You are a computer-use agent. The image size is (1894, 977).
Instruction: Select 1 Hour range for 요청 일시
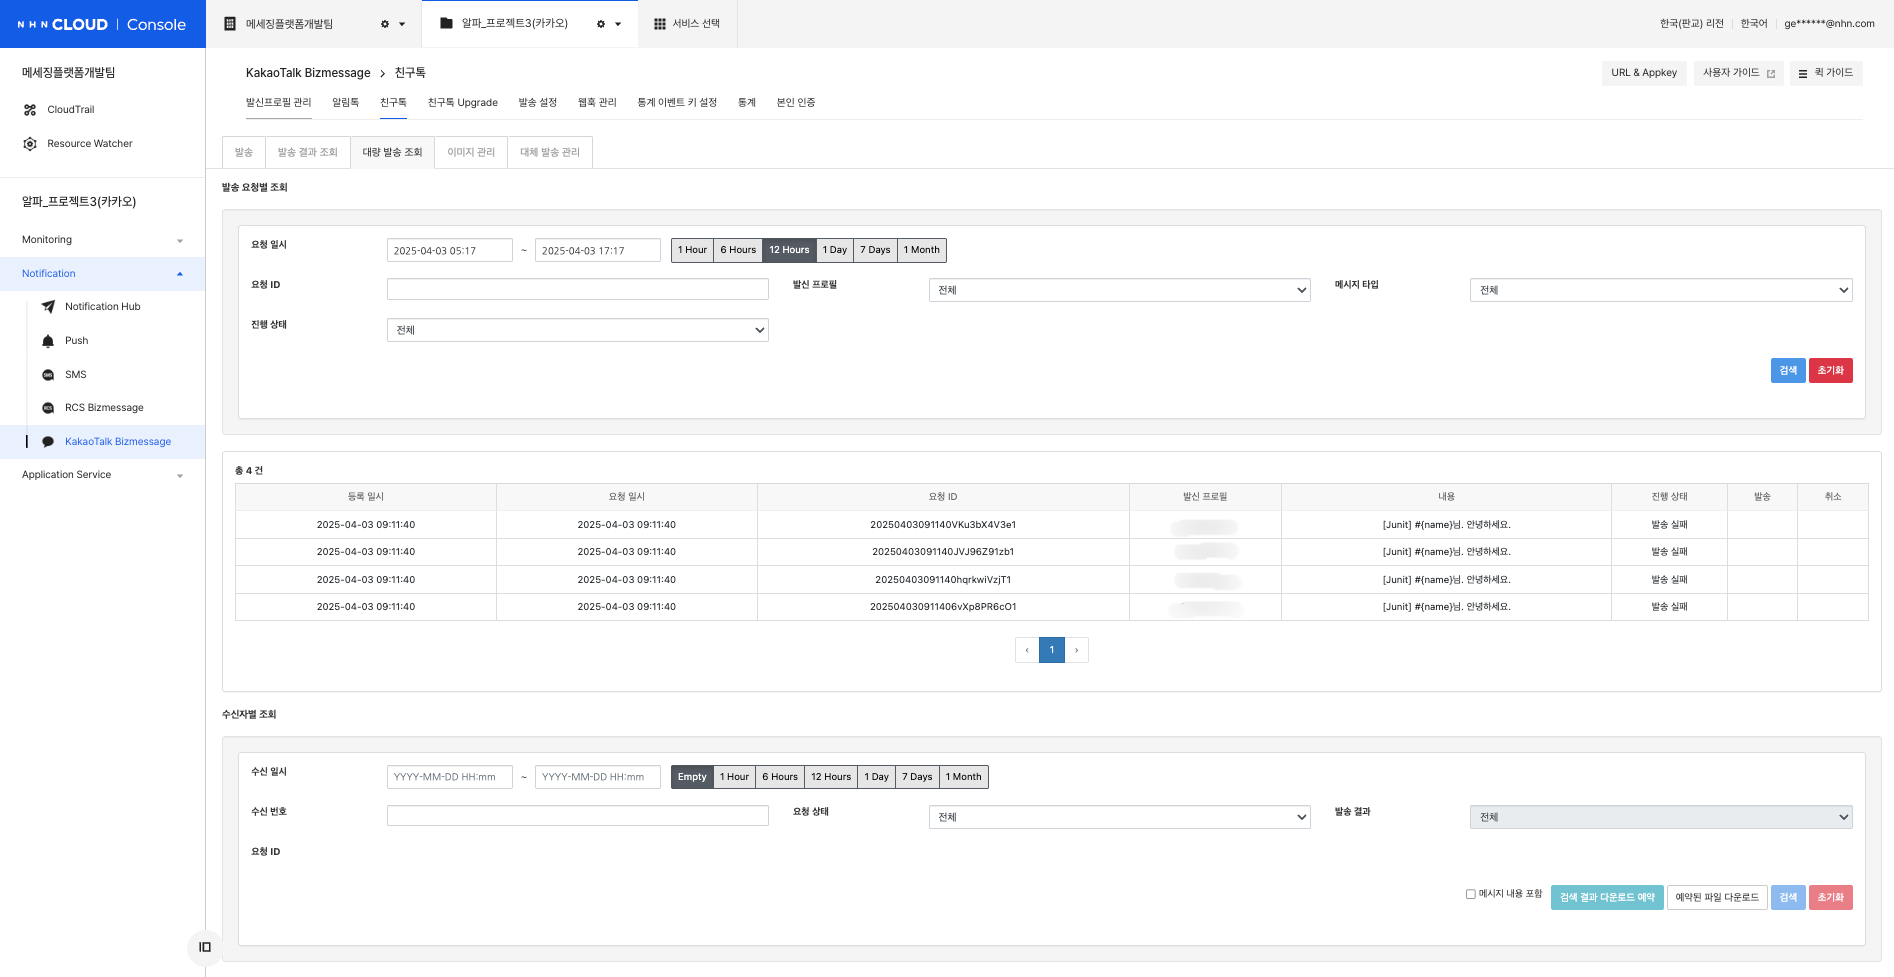point(692,250)
